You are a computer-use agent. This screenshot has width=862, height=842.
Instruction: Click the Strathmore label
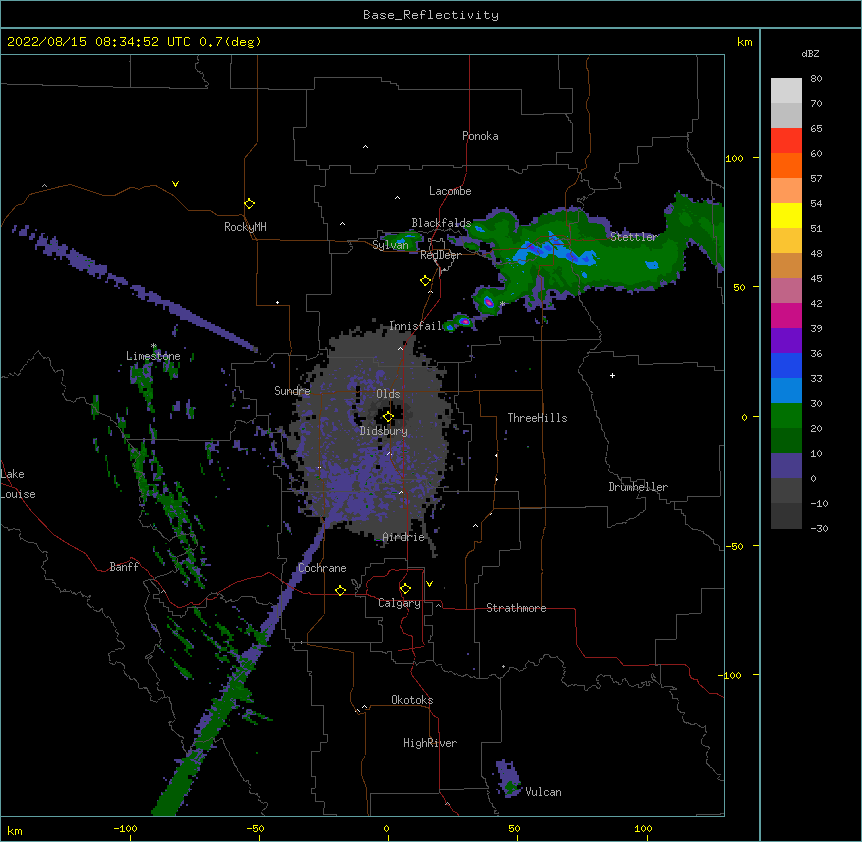(x=516, y=608)
